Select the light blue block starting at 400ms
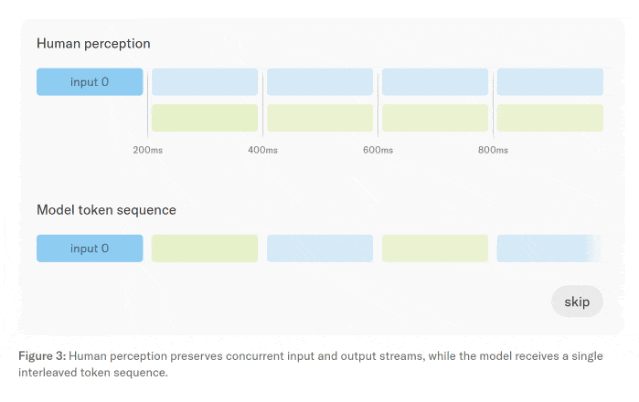 [320, 82]
